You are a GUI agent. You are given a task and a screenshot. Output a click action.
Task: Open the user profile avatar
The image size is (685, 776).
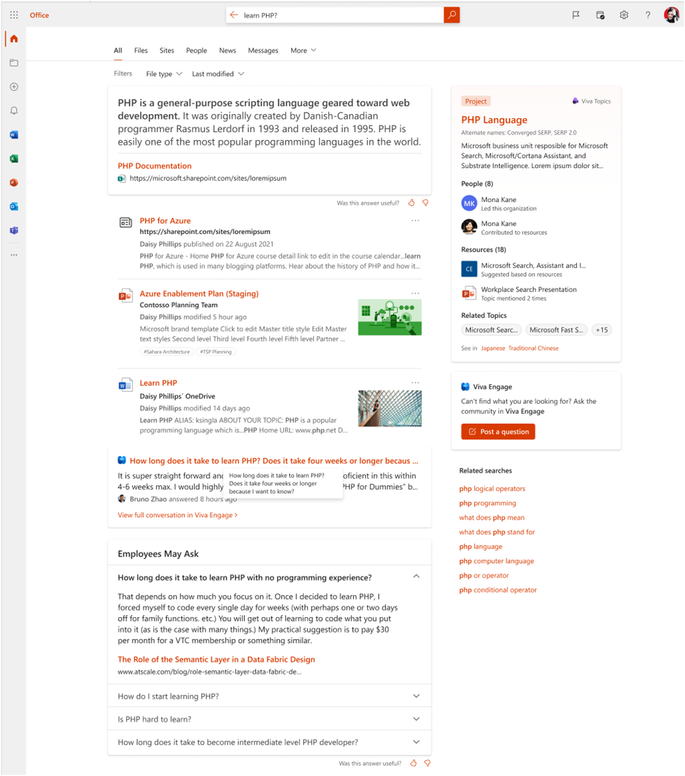click(671, 15)
